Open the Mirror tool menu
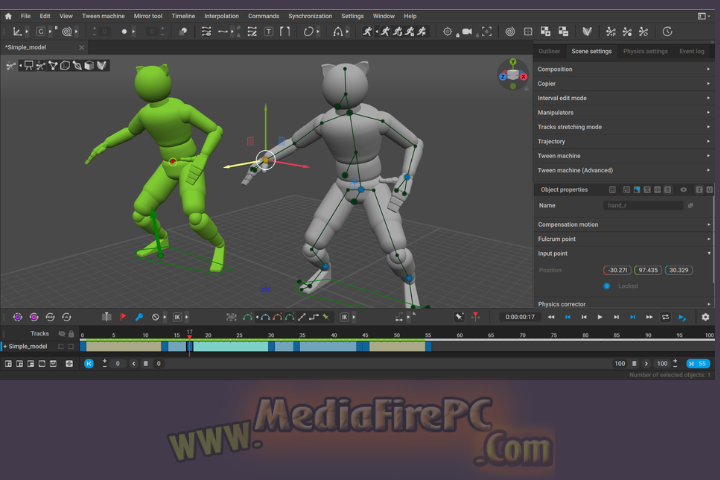Image resolution: width=720 pixels, height=480 pixels. [148, 16]
